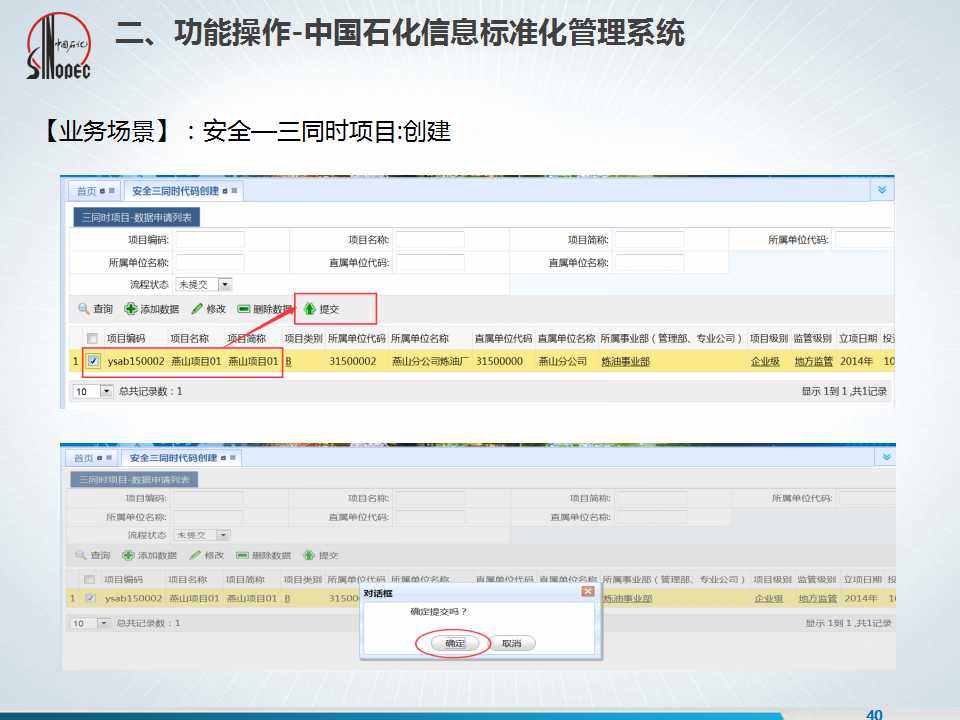Click the 删除数据 minus icon in the upper screenshot
This screenshot has width=960, height=720.
click(244, 309)
